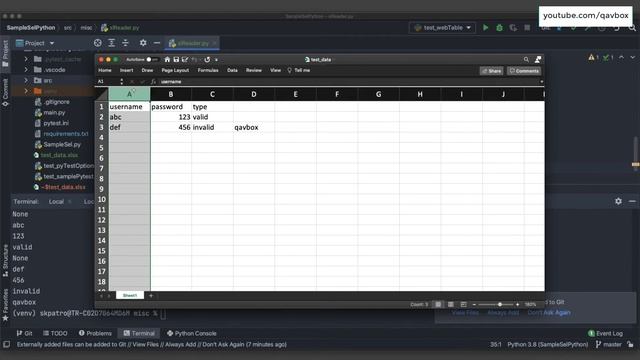Click the read-only lock icon in status bar
The image size is (640, 360).
tap(630, 344)
